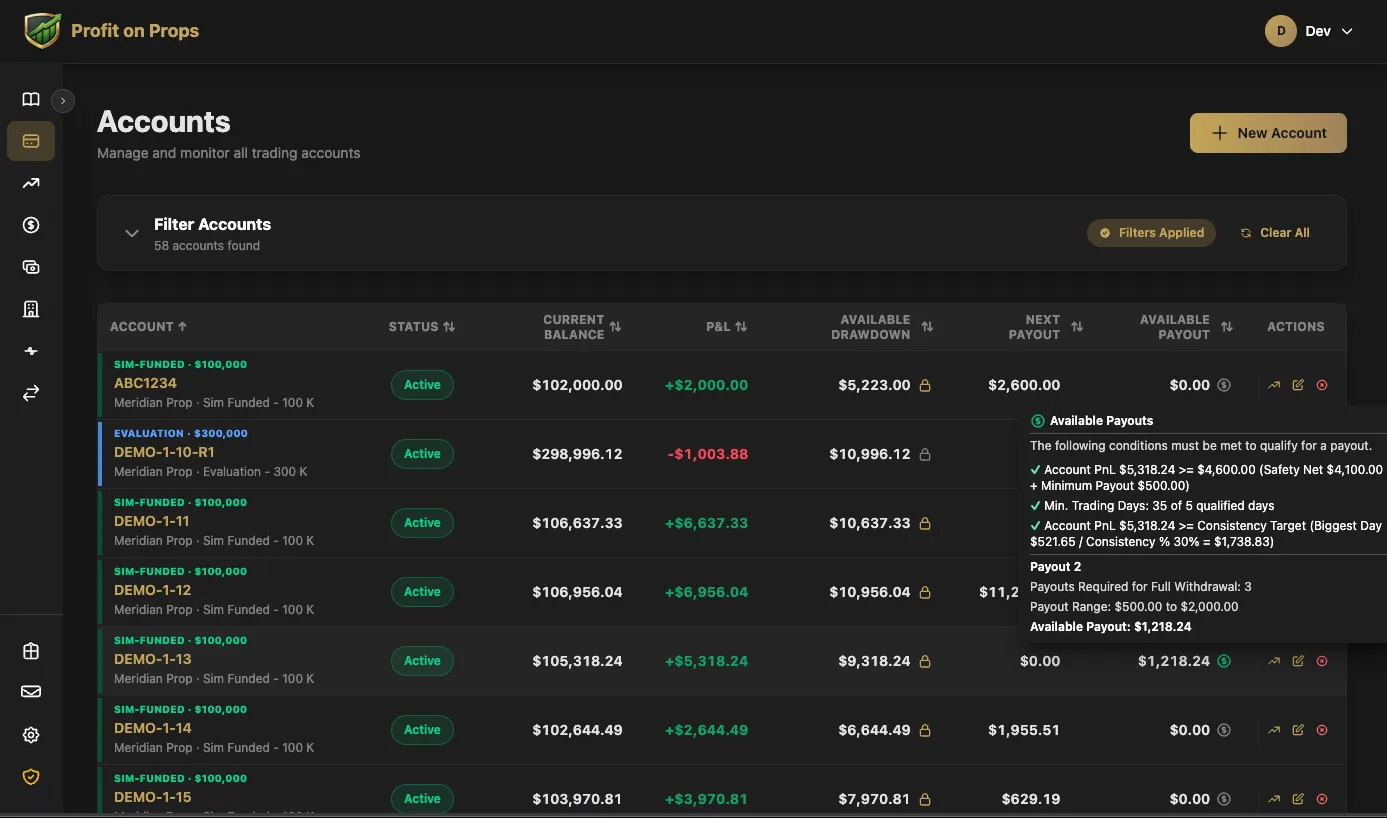Open the journal book icon in sidebar
This screenshot has width=1387, height=818.
31,99
